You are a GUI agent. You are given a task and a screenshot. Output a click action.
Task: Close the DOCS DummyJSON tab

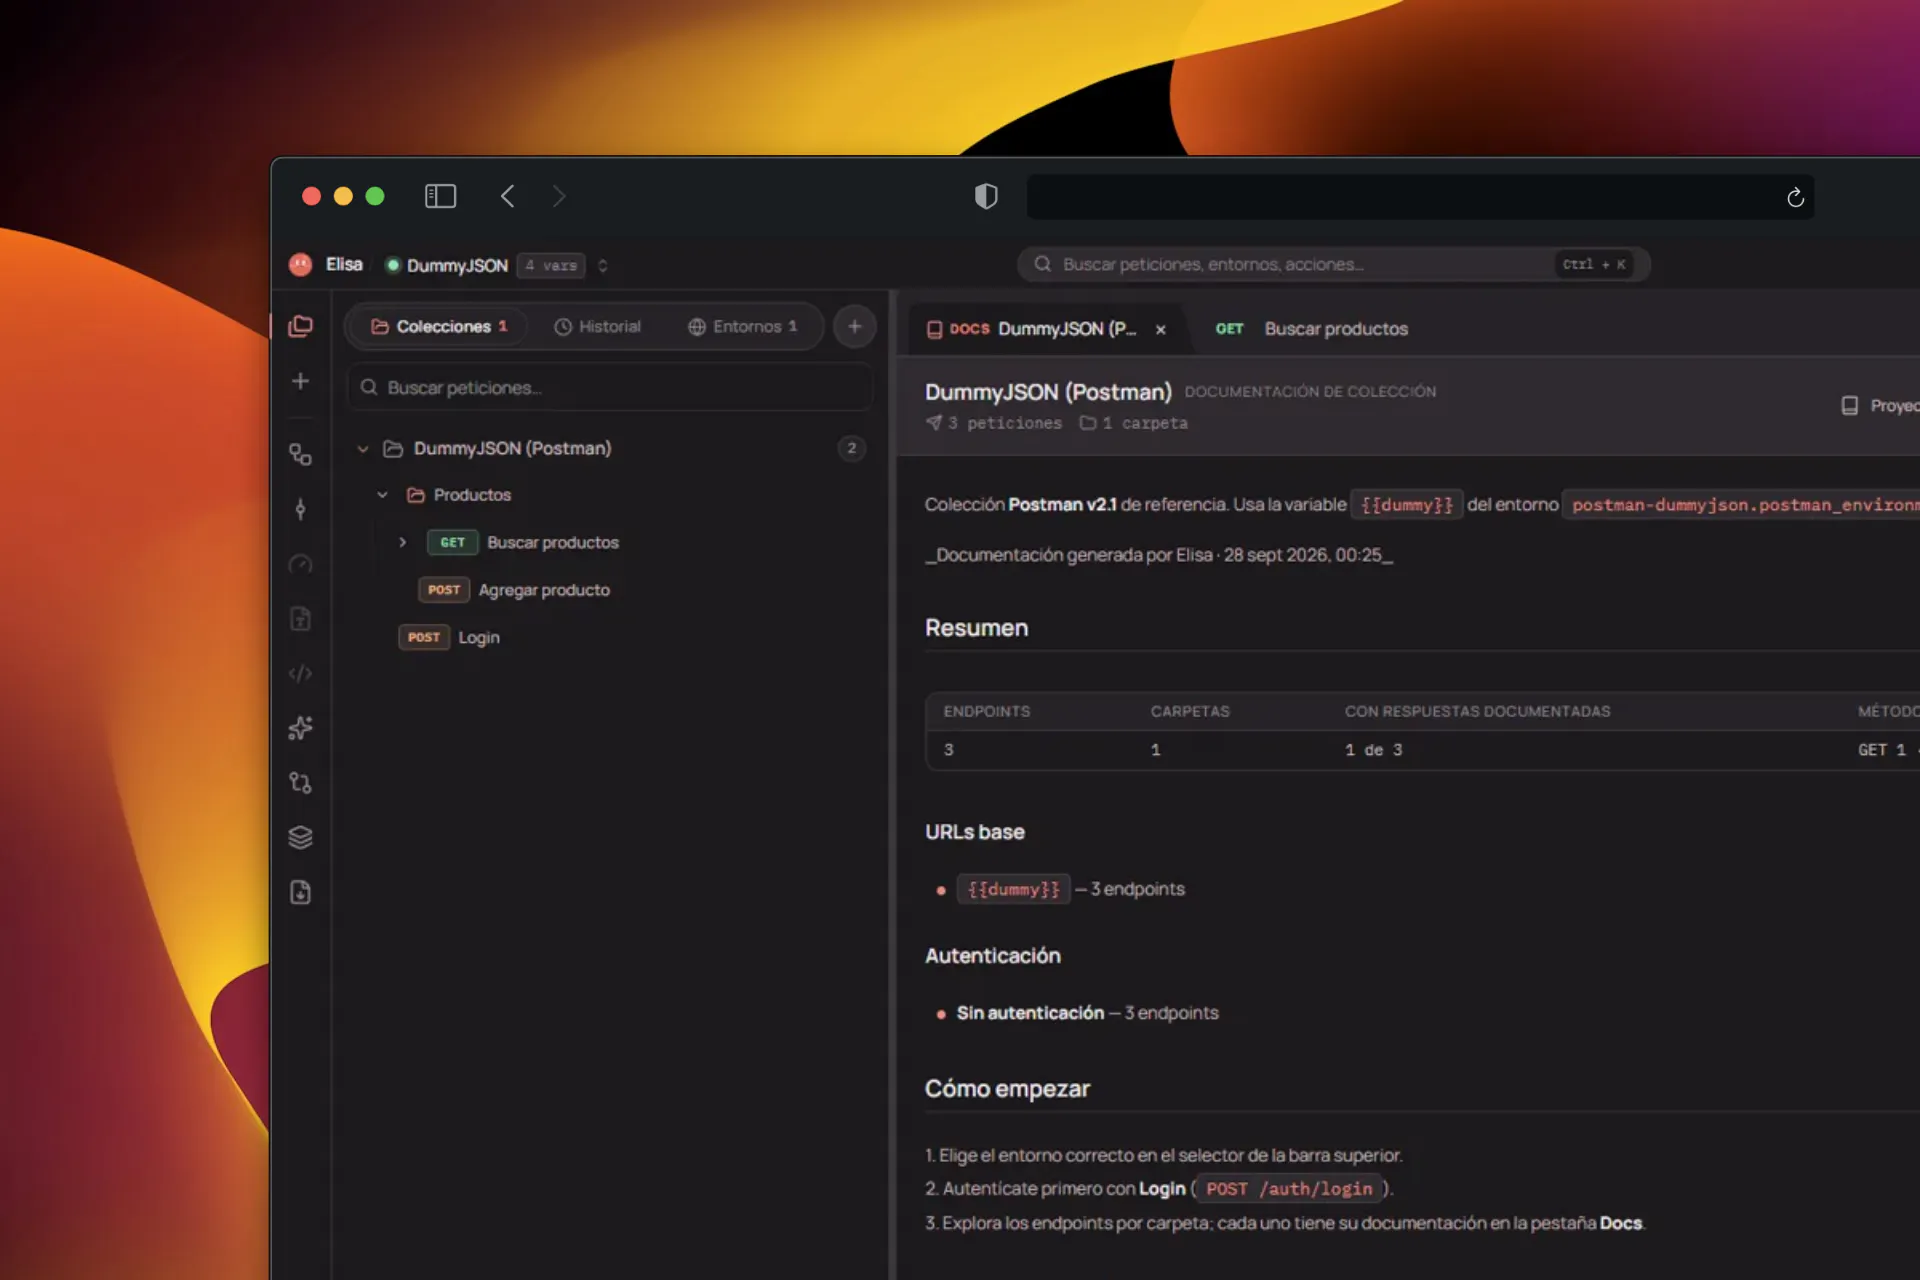click(x=1161, y=329)
